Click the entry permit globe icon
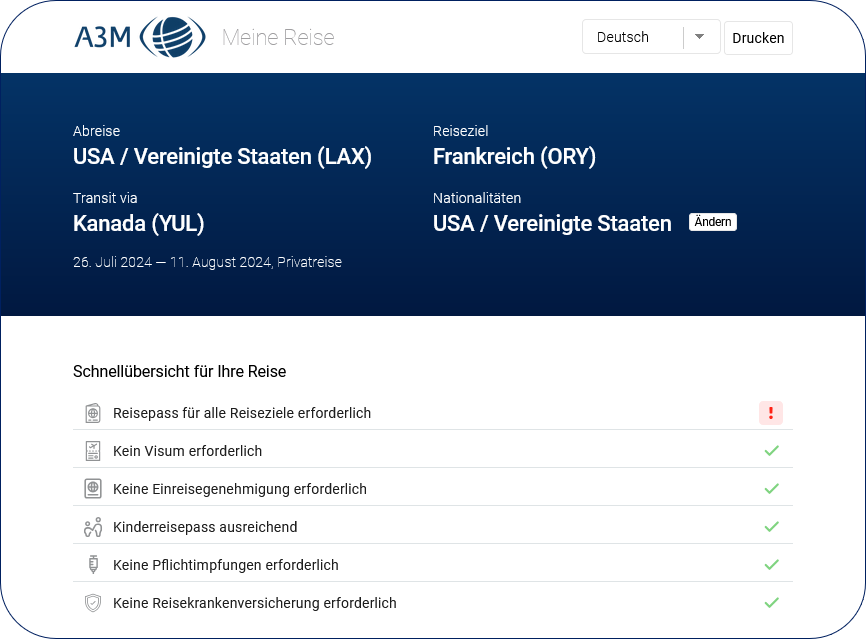This screenshot has width=866, height=639. point(93,489)
